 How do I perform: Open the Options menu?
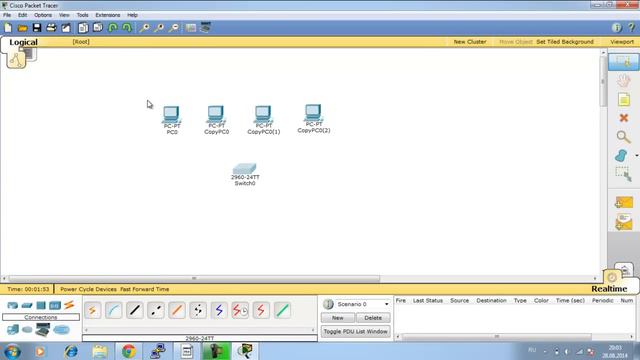click(x=43, y=15)
